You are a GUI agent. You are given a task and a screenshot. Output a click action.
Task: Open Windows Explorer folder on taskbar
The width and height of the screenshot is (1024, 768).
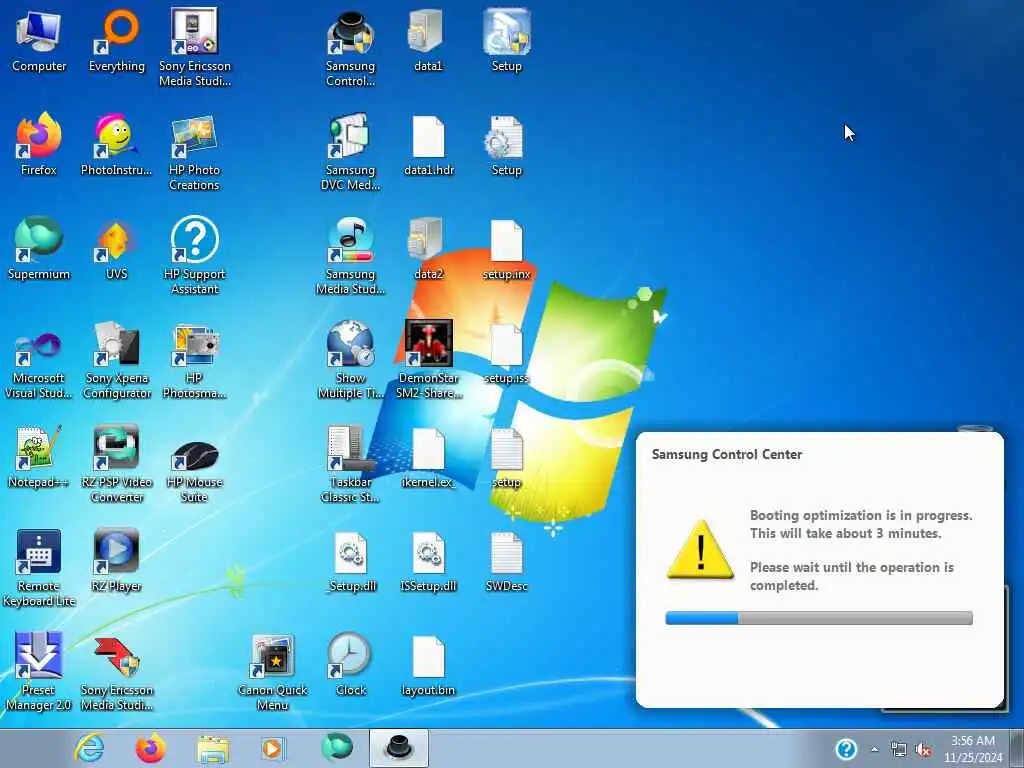pos(212,748)
